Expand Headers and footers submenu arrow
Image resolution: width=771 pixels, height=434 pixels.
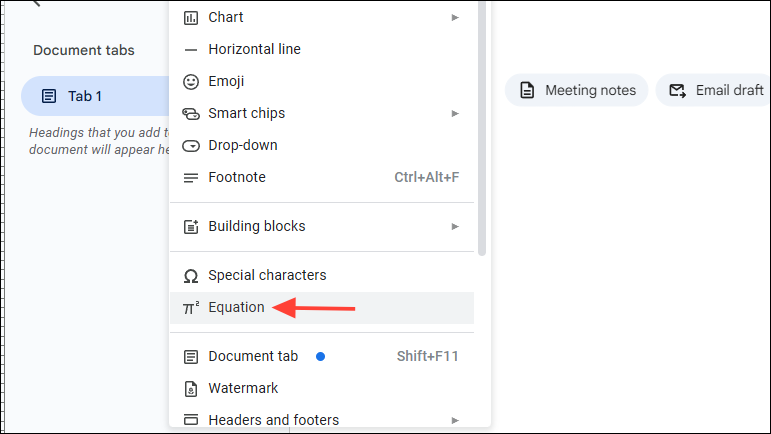point(455,420)
